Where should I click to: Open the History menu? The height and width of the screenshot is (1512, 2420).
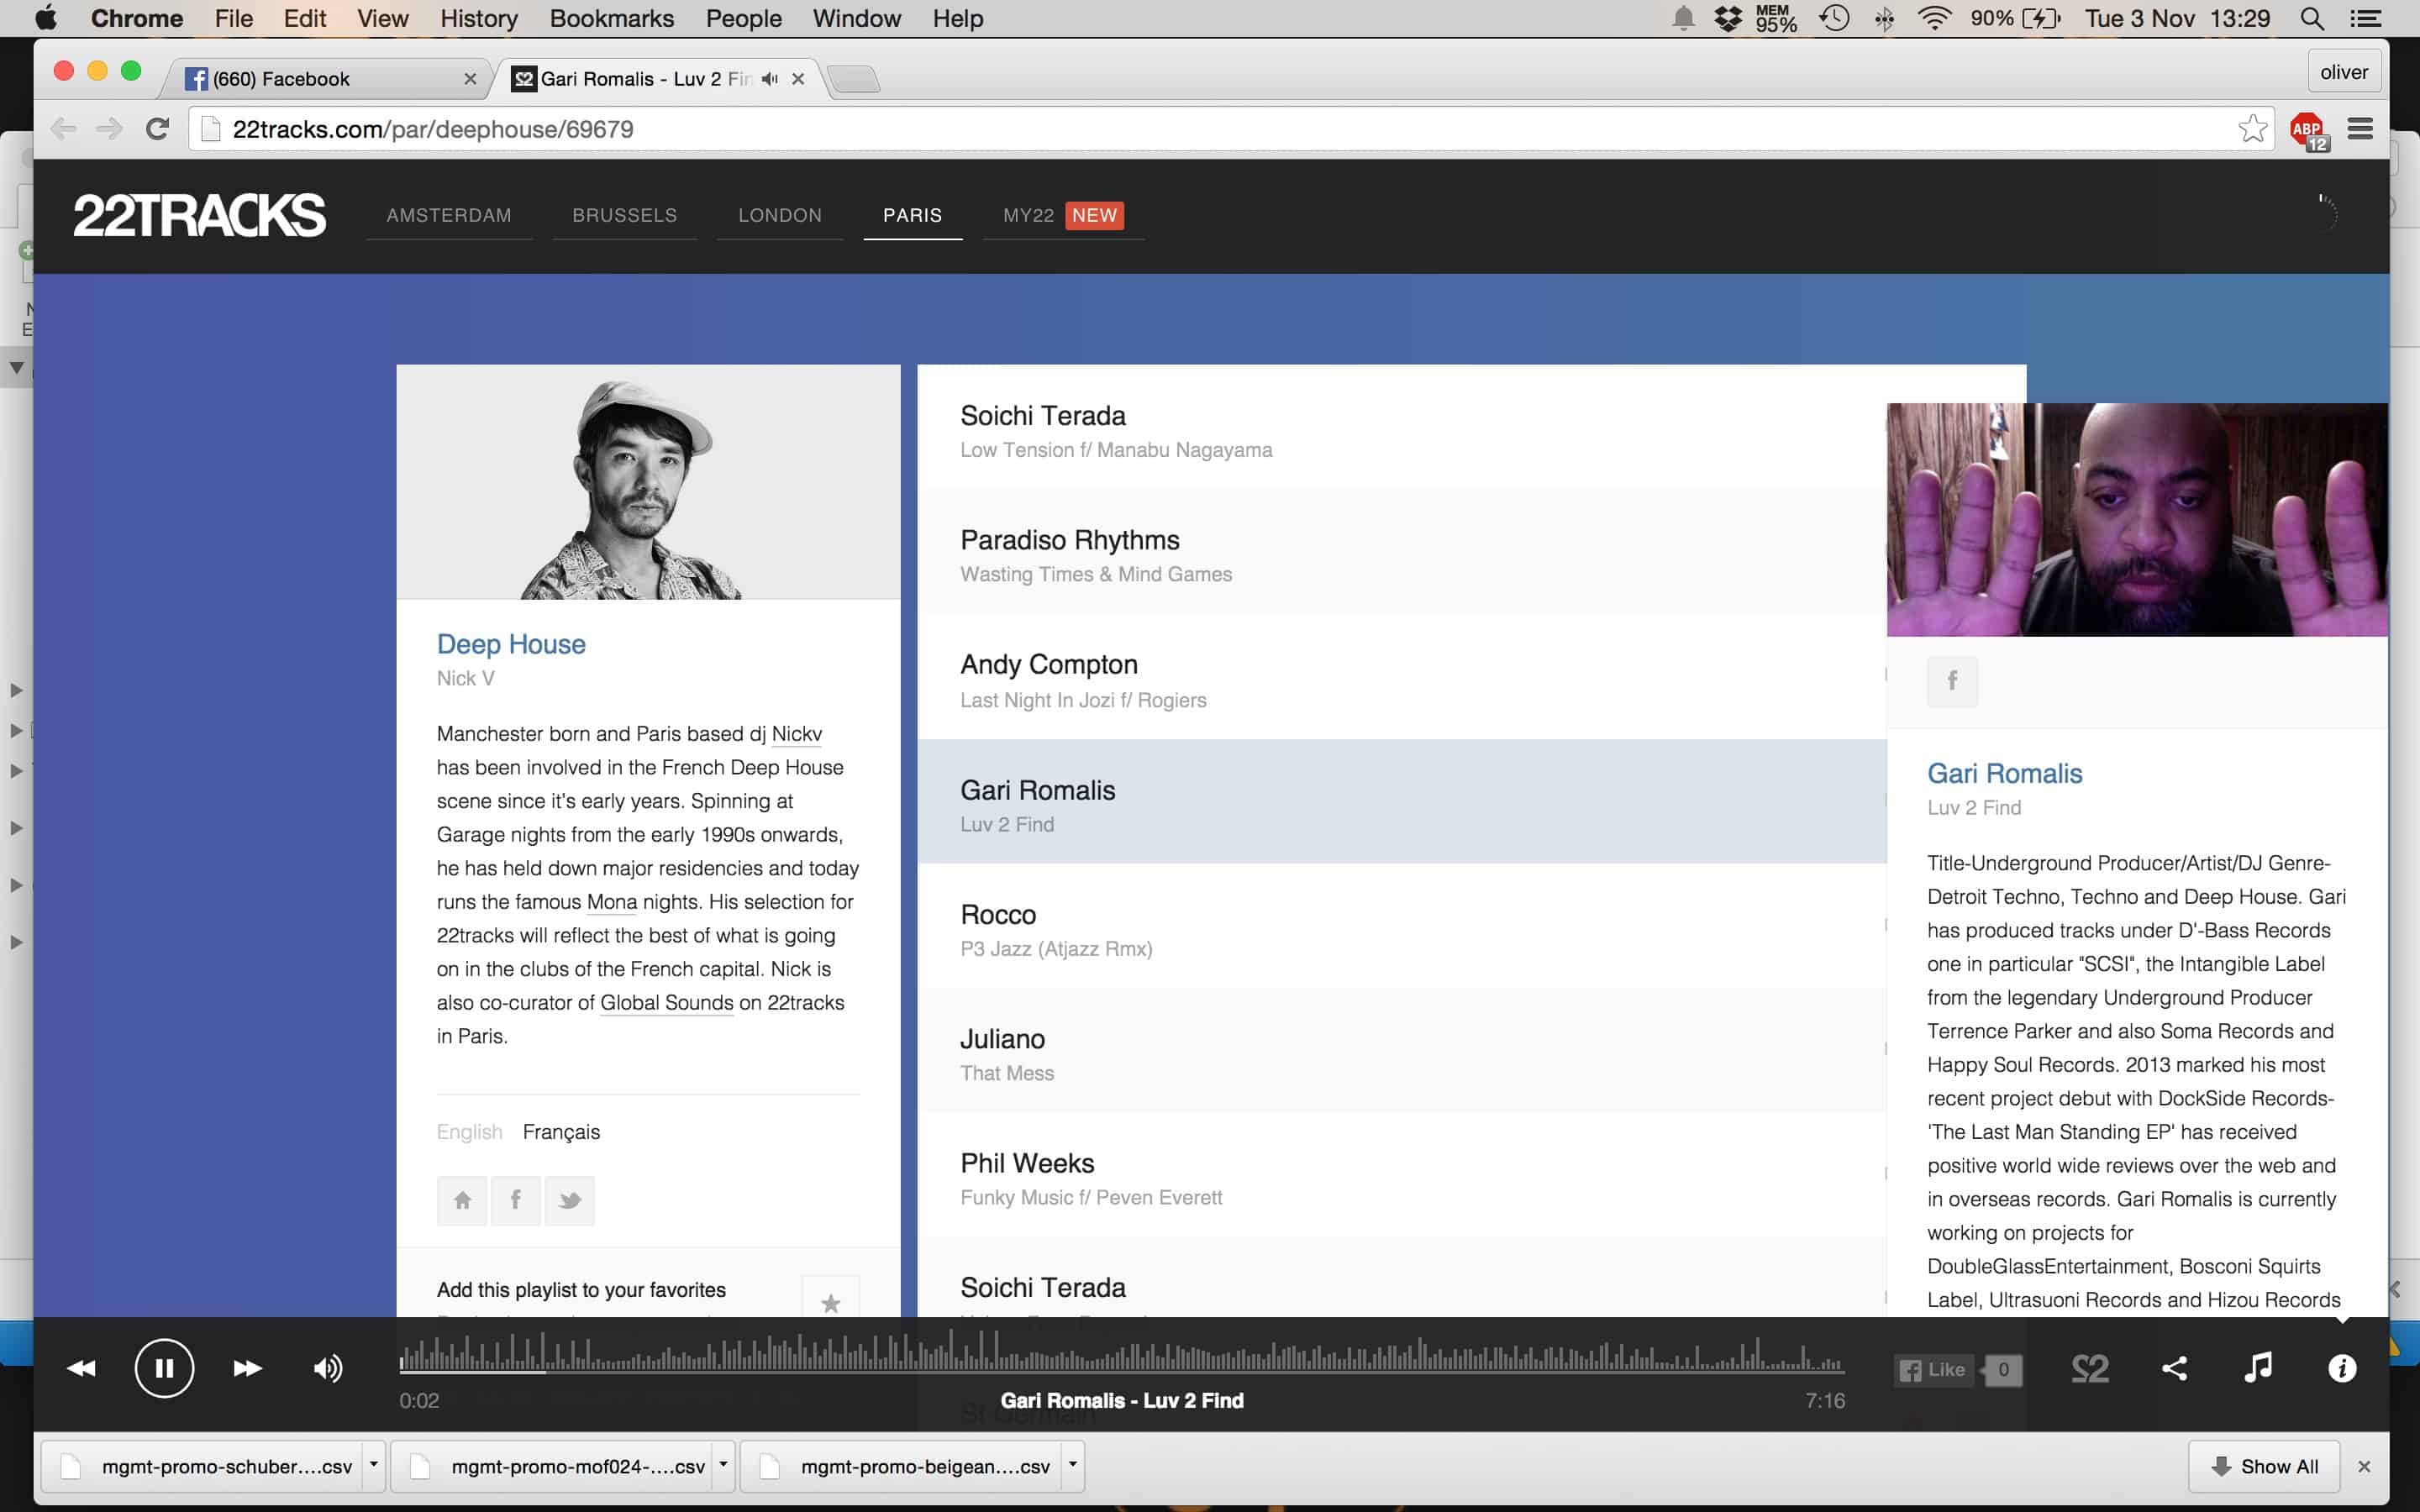pos(478,18)
